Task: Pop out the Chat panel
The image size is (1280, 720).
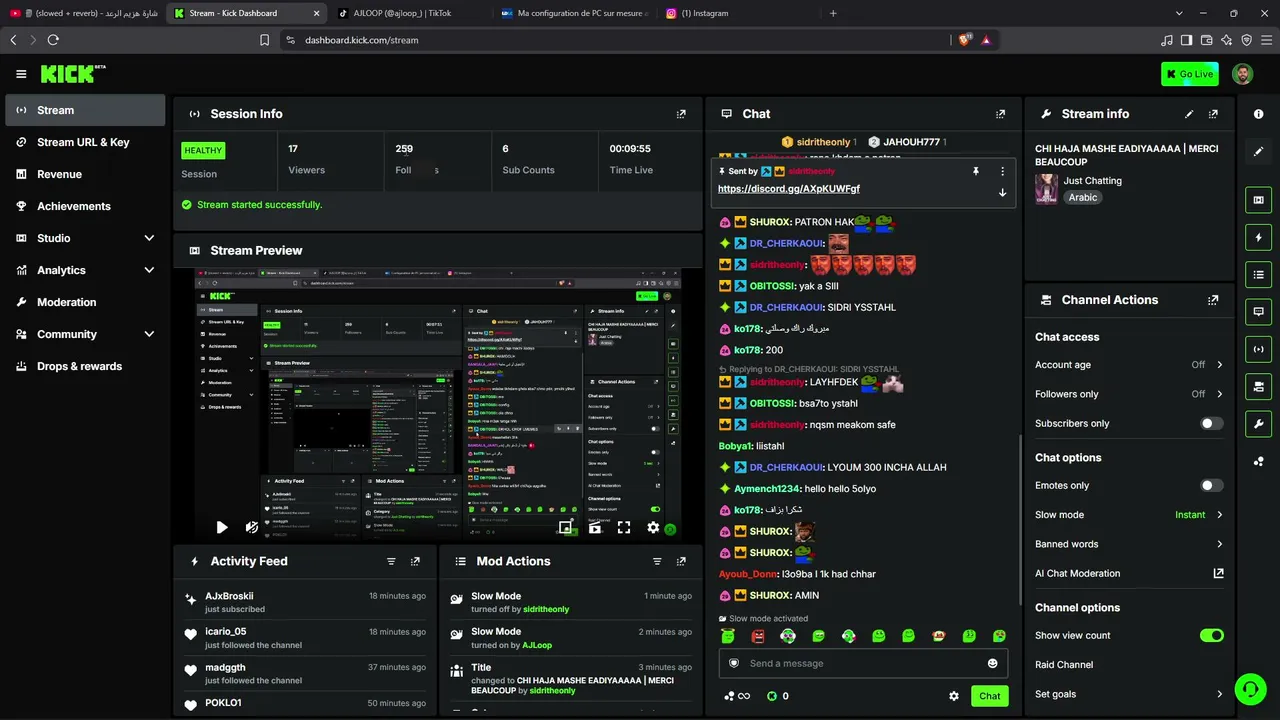Action: (x=1000, y=114)
